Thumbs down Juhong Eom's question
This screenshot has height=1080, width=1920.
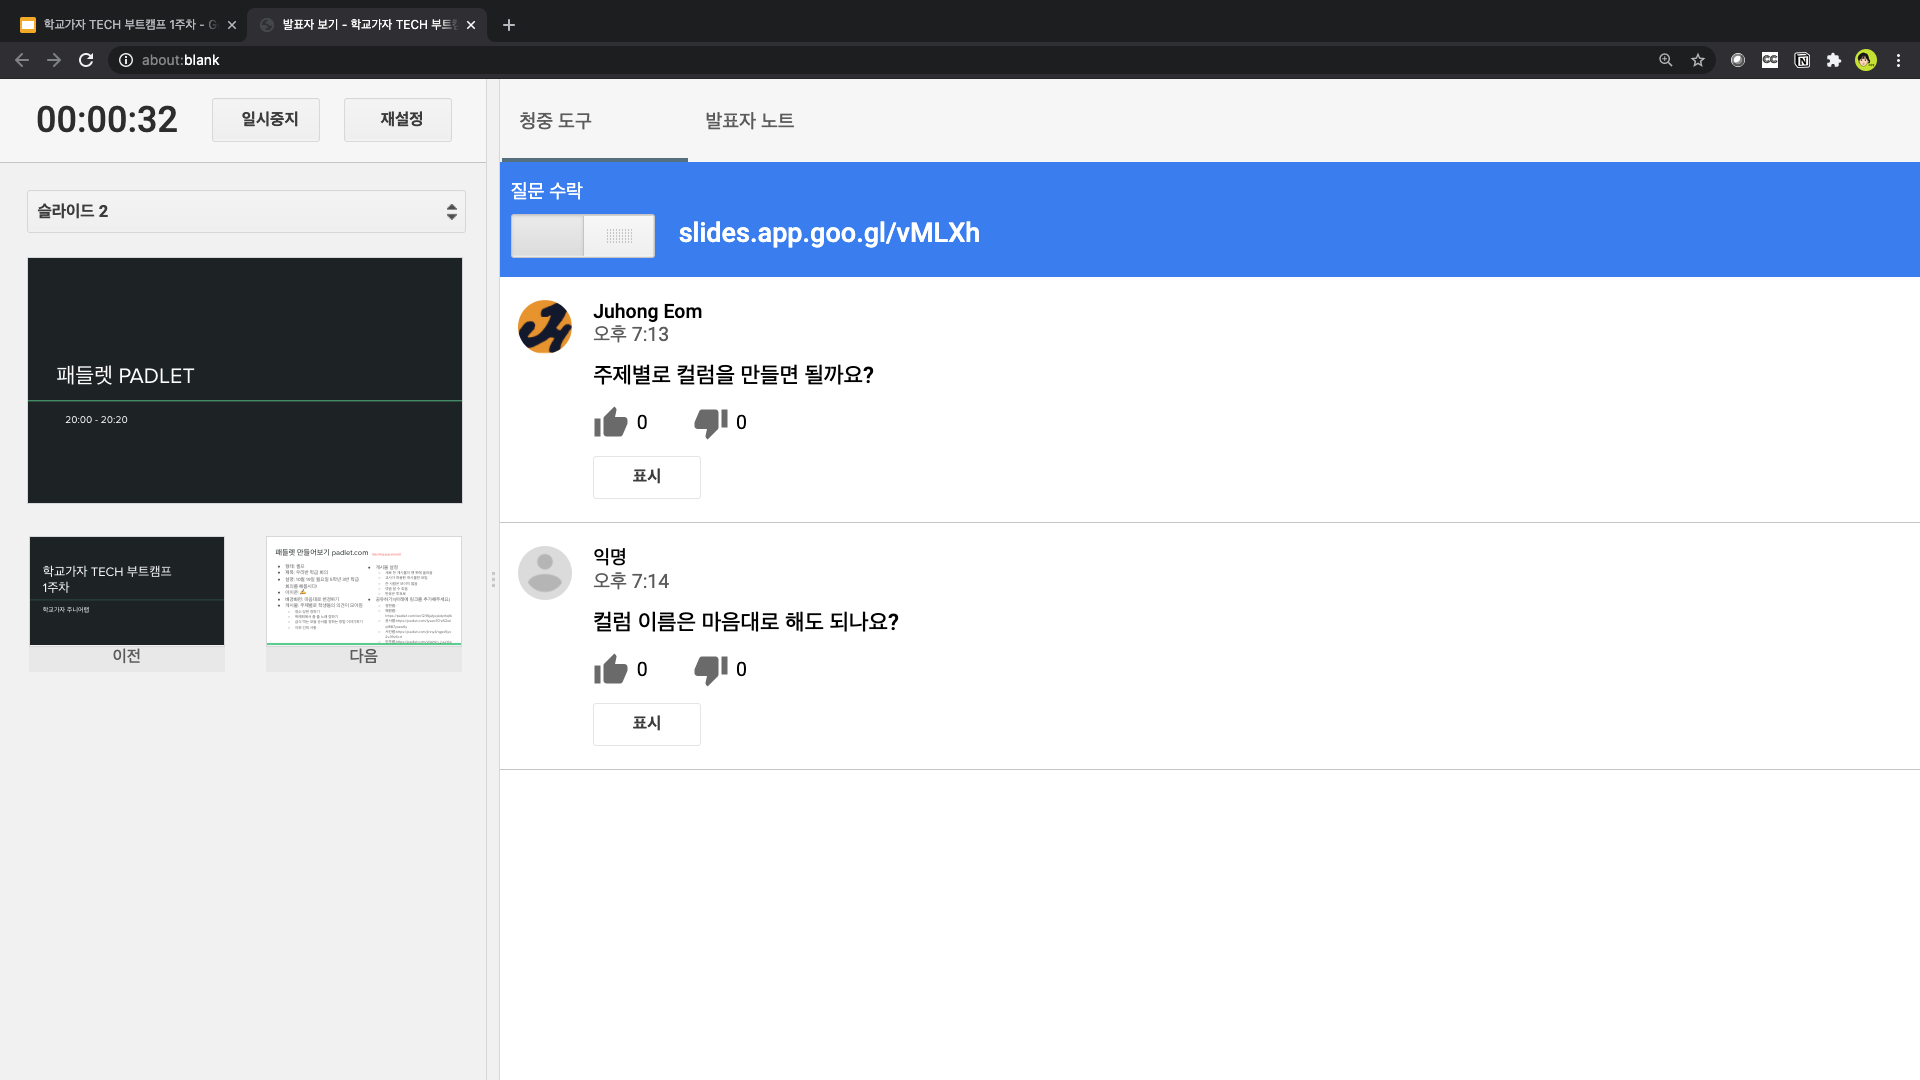710,423
